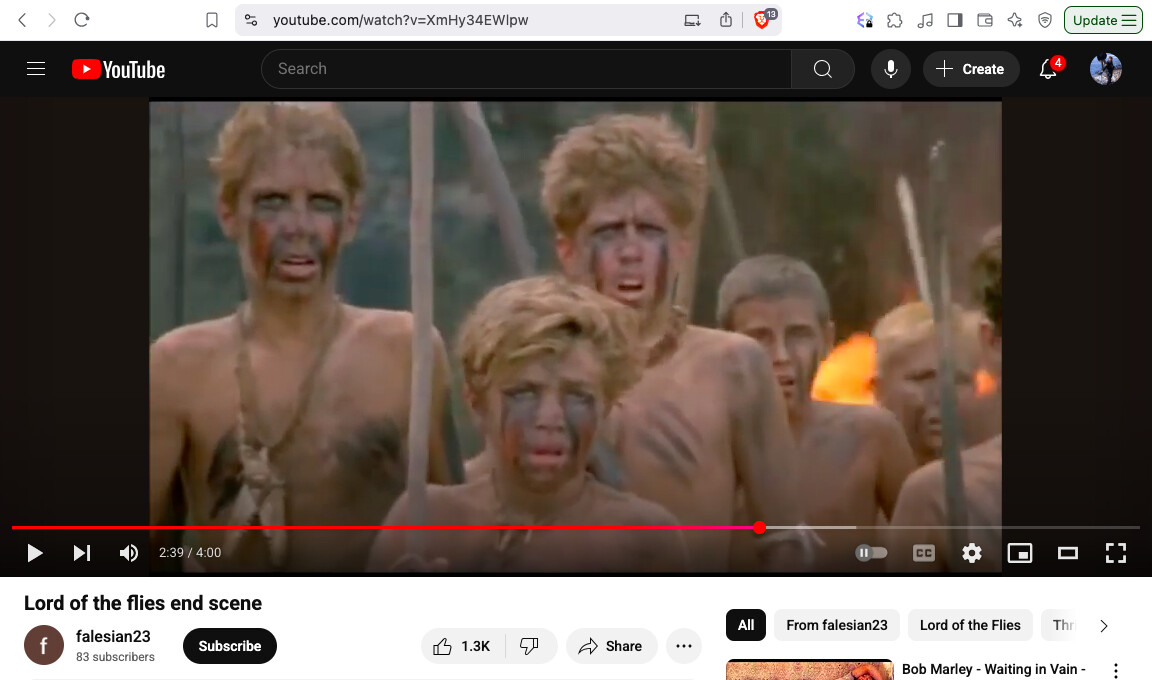Viewport: 1152px width, 680px height.
Task: Open the Create menu
Action: [971, 69]
